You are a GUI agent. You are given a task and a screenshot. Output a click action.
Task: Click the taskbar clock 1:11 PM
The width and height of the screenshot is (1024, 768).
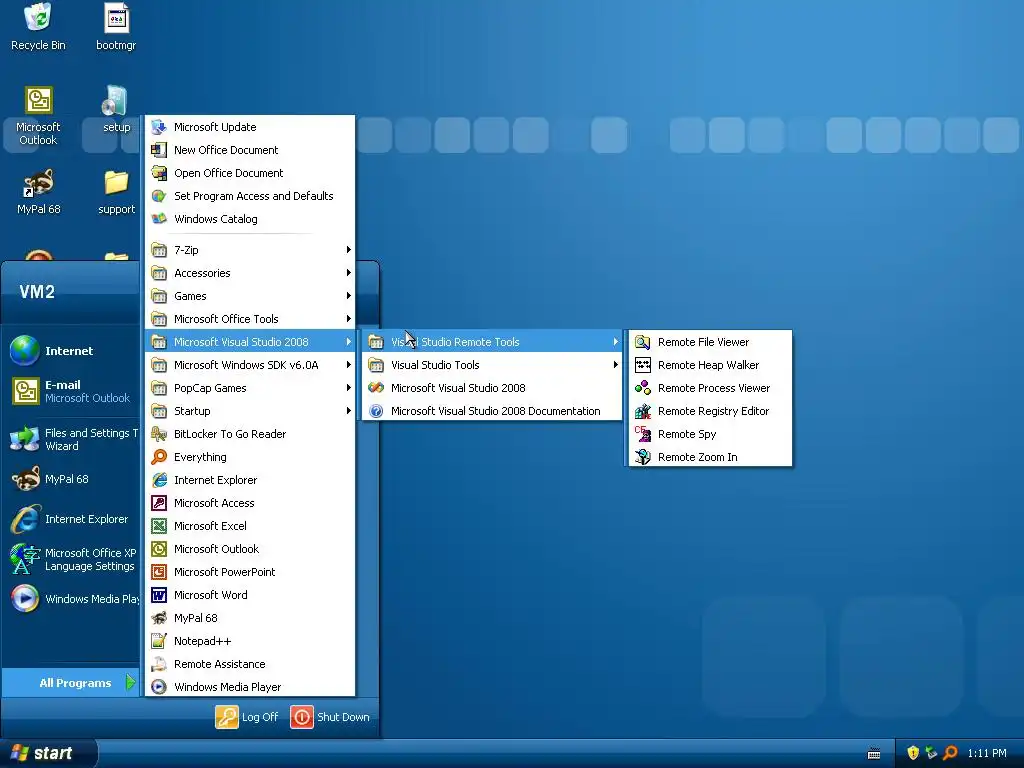click(987, 754)
